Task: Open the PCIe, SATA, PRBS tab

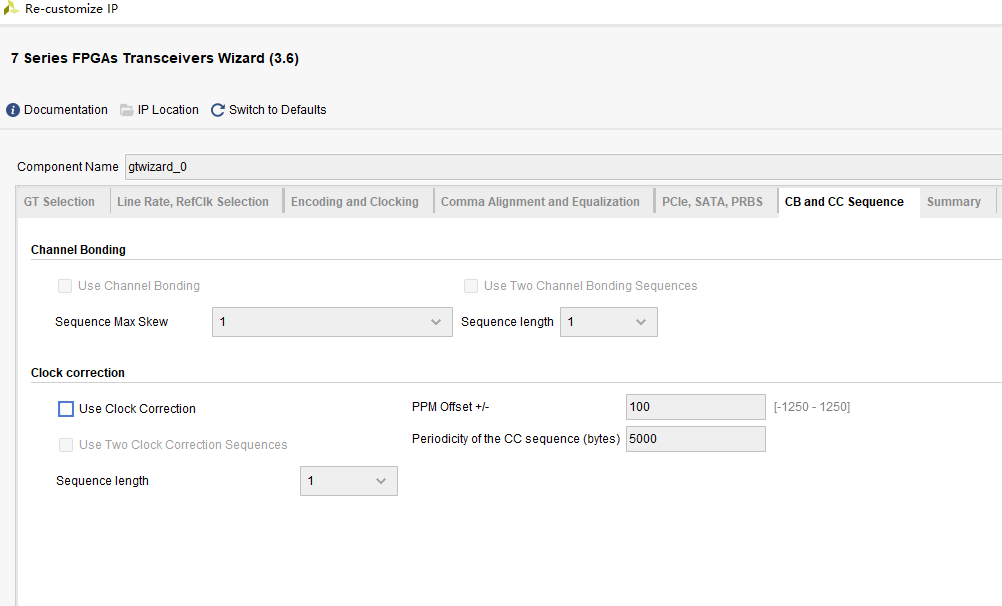Action: [x=713, y=202]
